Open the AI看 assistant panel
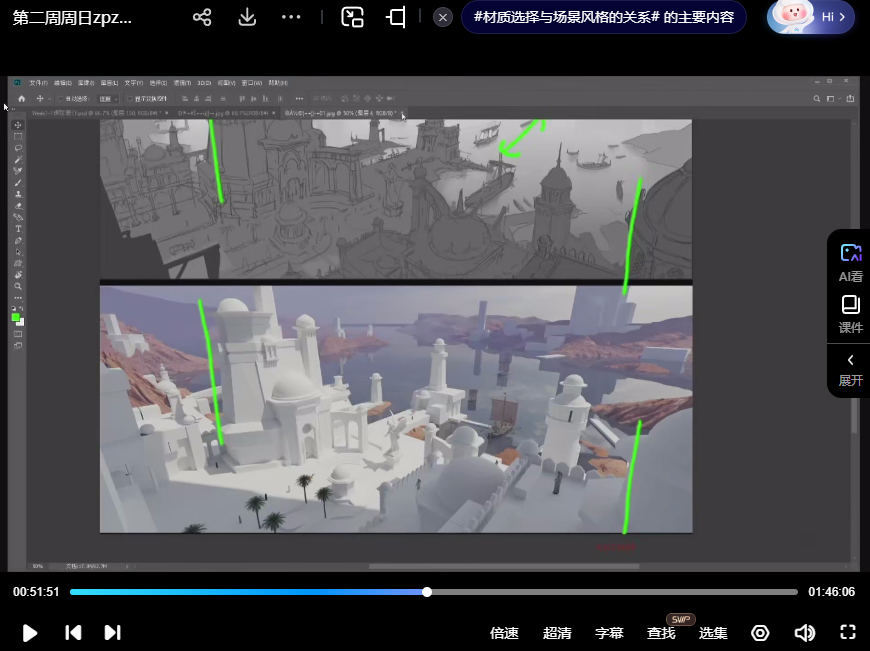The width and height of the screenshot is (870, 651). (850, 263)
